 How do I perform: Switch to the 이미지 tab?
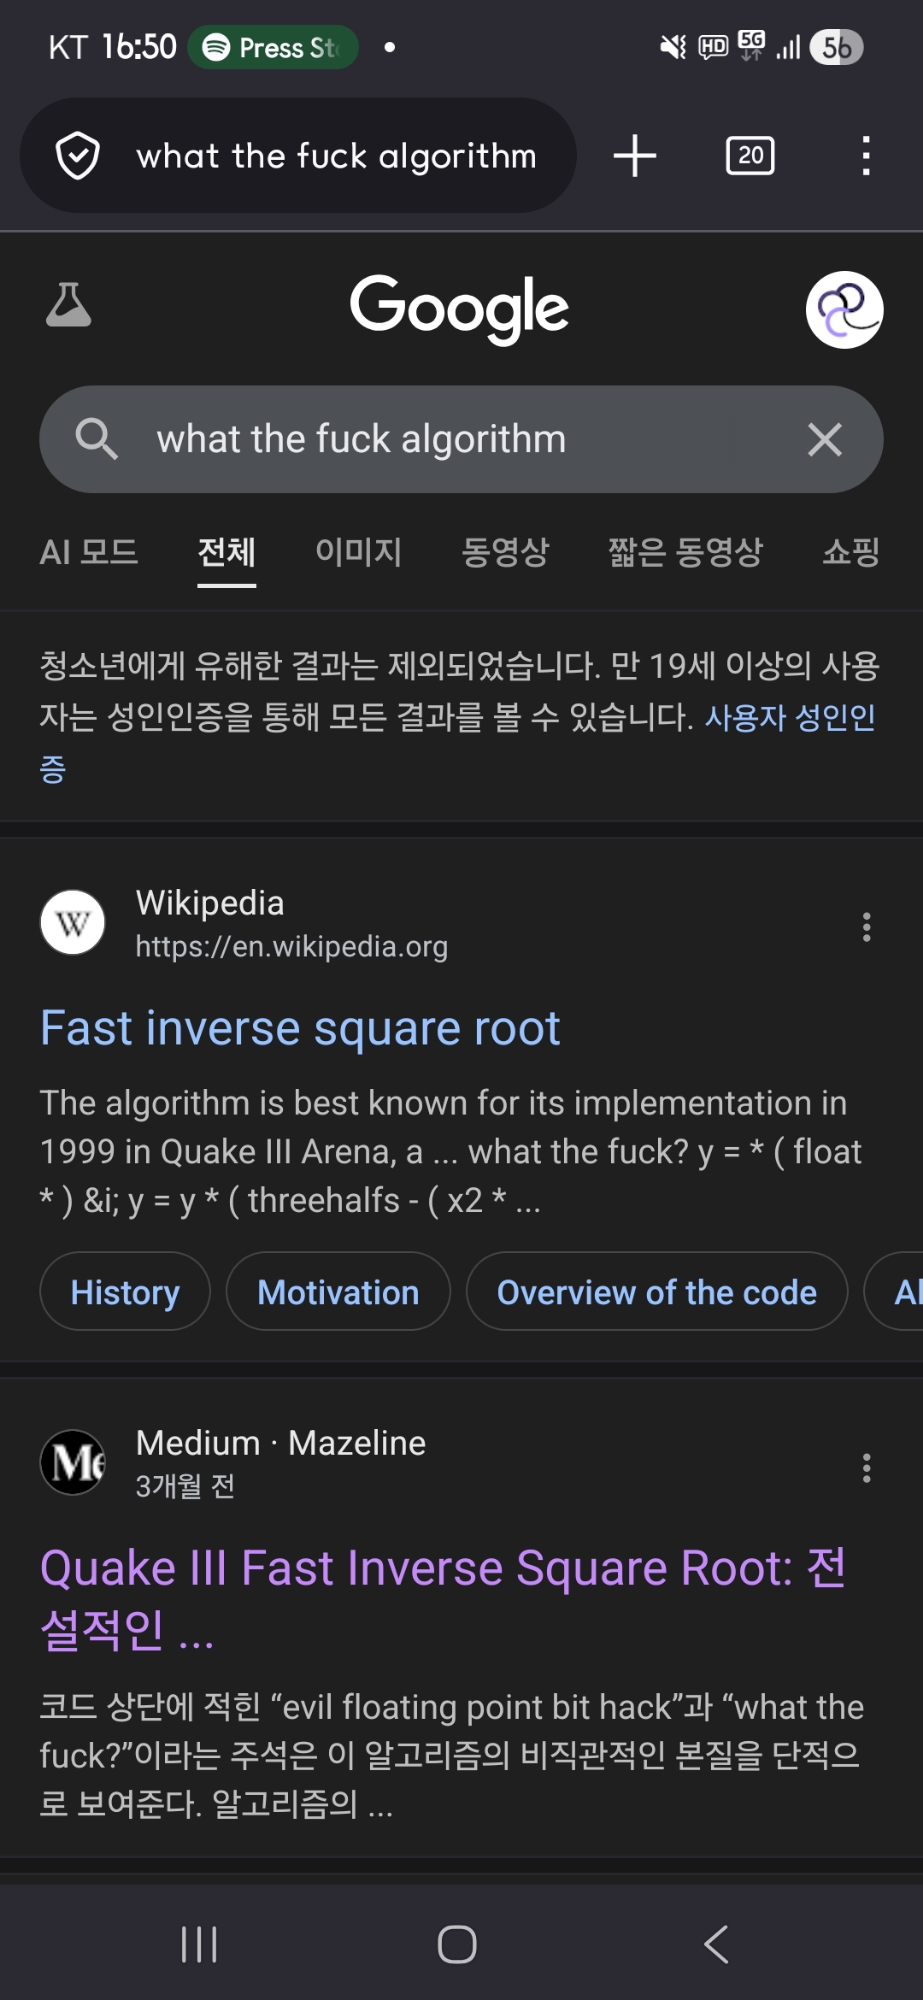click(358, 552)
